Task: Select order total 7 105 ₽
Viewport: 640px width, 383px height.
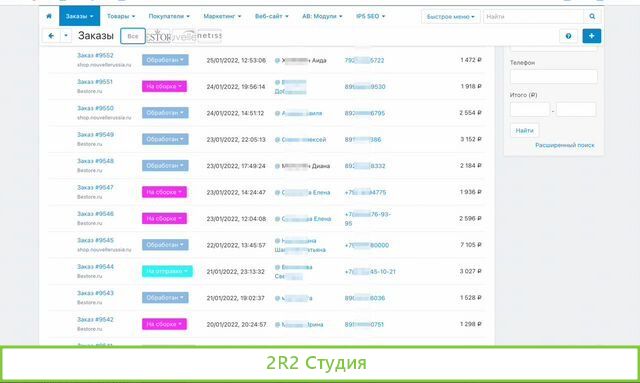Action: (x=471, y=245)
